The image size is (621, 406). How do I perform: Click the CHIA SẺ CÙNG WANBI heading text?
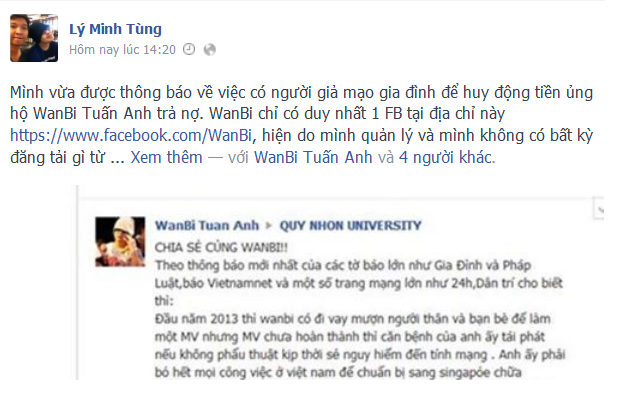point(221,248)
